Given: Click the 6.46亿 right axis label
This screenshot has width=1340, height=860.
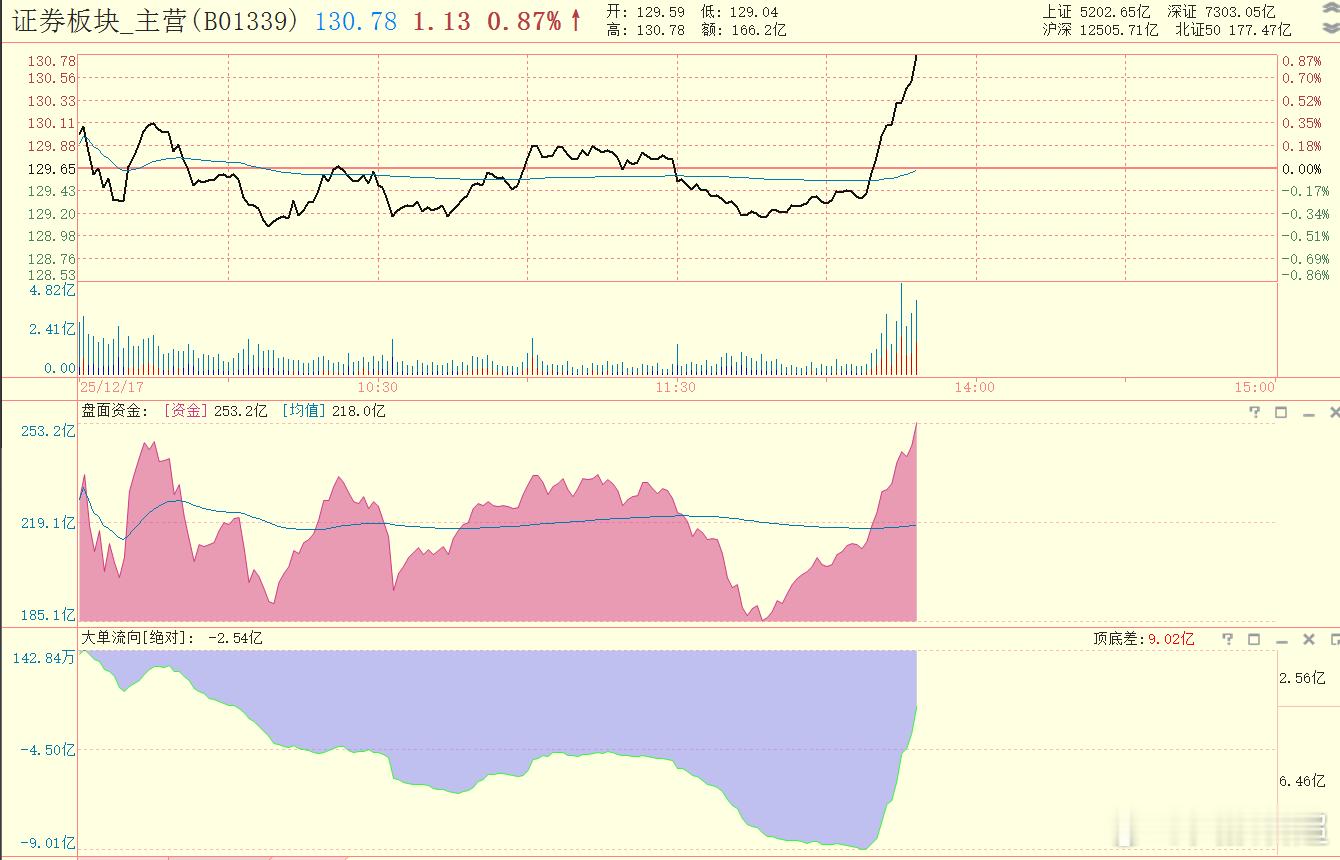Looking at the screenshot, I should (x=1303, y=781).
